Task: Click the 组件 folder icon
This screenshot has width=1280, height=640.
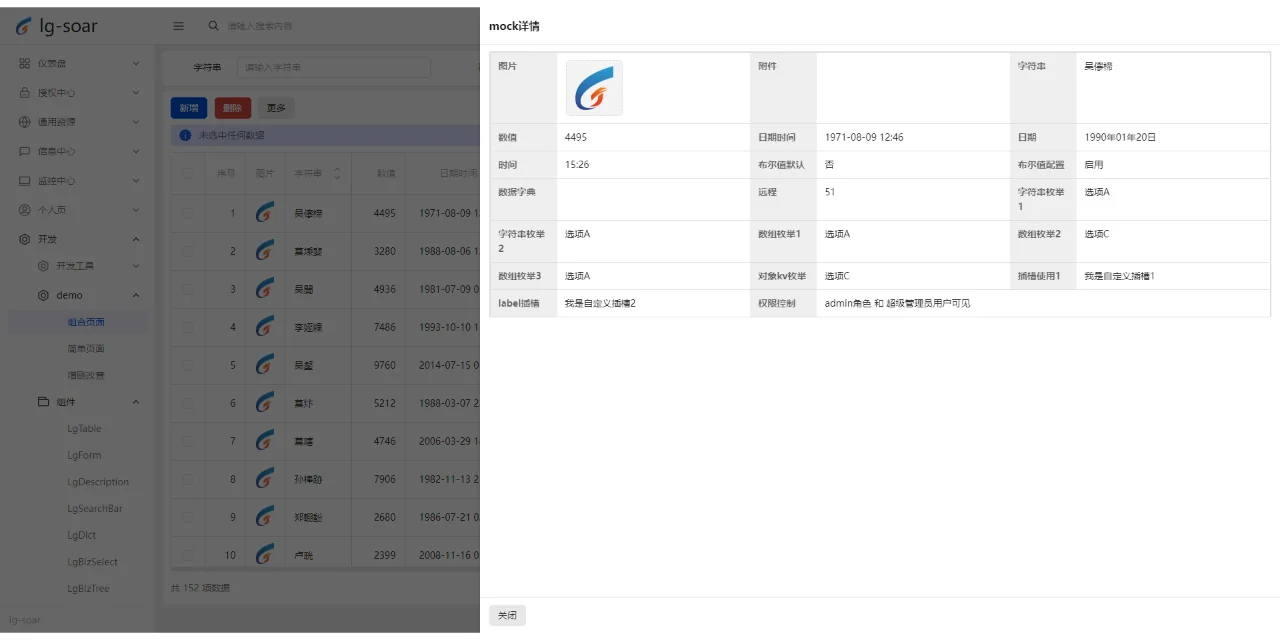Action: 43,402
